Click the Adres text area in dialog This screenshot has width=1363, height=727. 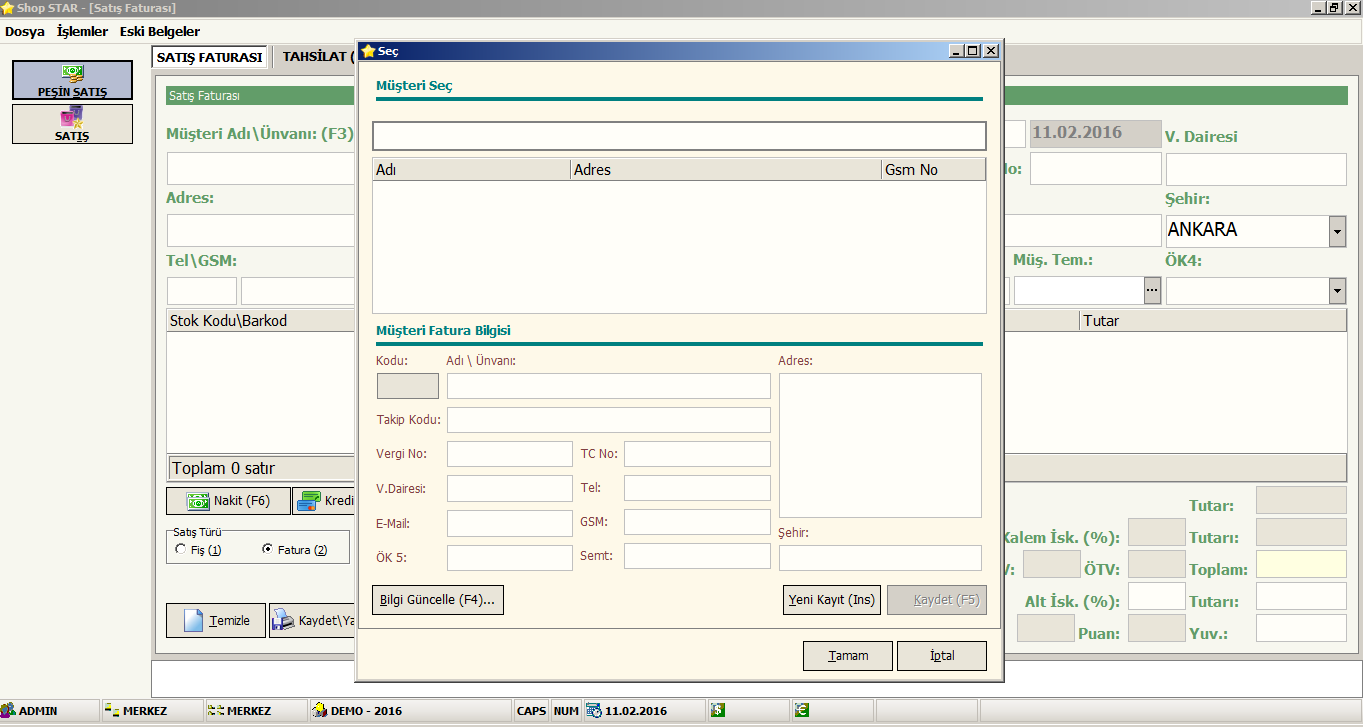click(880, 445)
